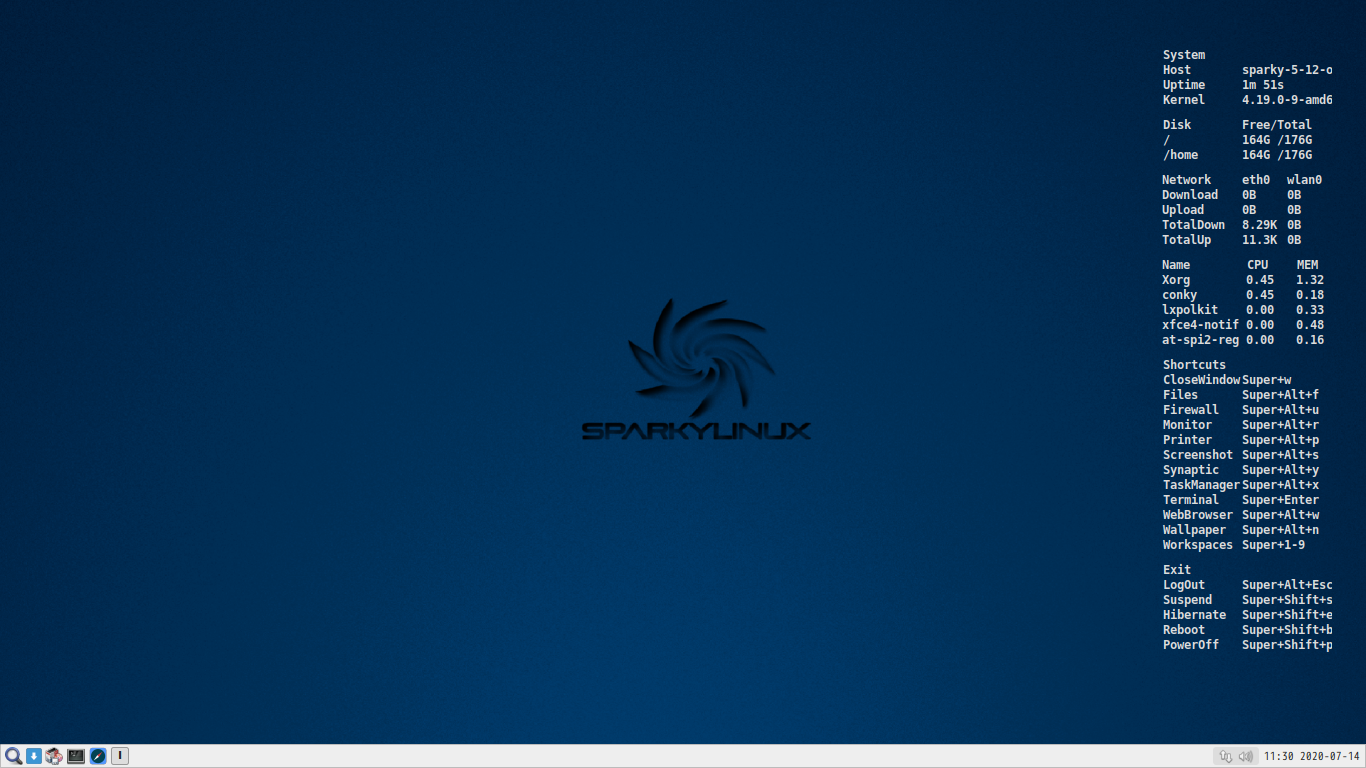Click the "Synaptic" shortcut label

pyautogui.click(x=1191, y=470)
